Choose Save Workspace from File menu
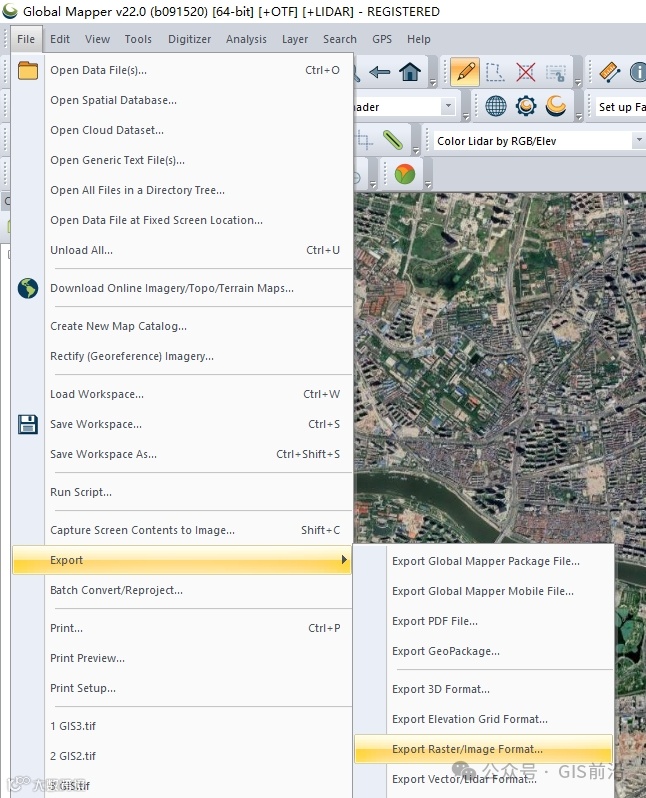Viewport: 646px width, 798px height. 96,424
